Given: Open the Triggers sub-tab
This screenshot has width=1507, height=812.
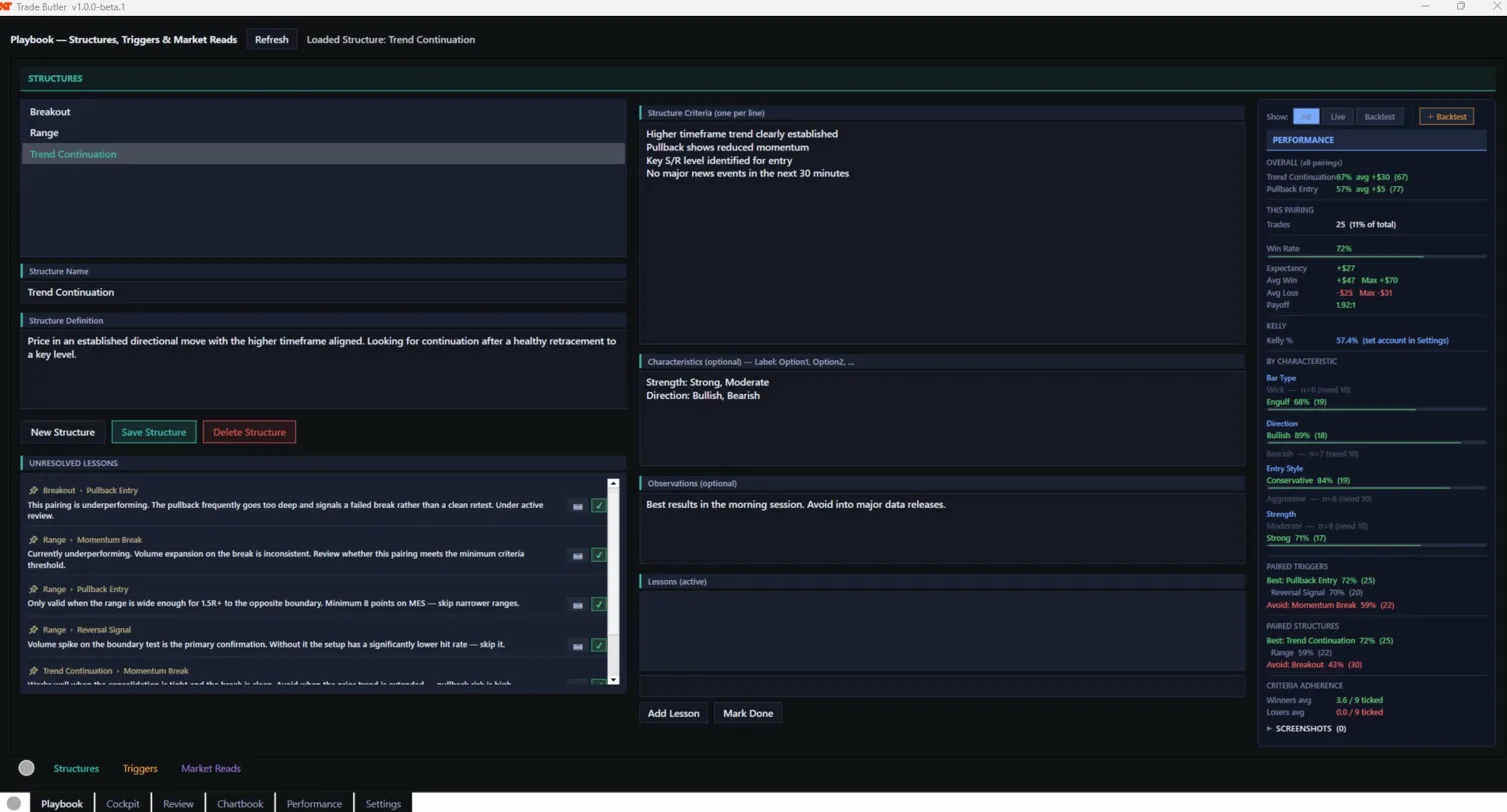Looking at the screenshot, I should pos(140,768).
